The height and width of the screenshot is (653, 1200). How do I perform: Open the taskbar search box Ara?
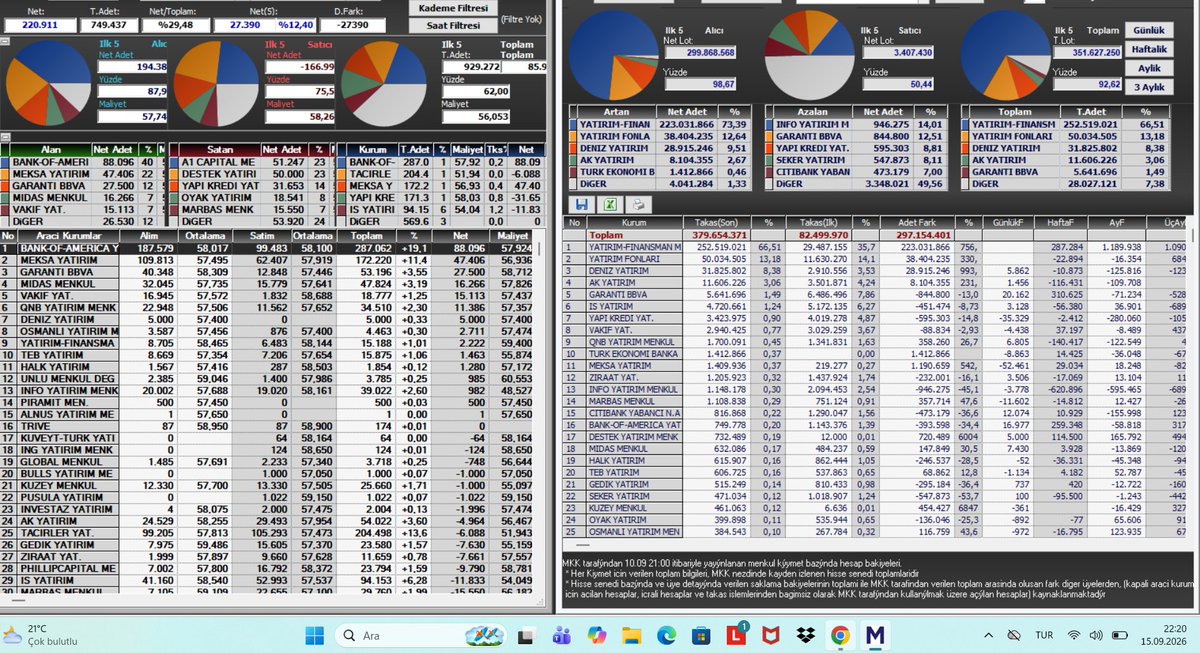coord(418,635)
